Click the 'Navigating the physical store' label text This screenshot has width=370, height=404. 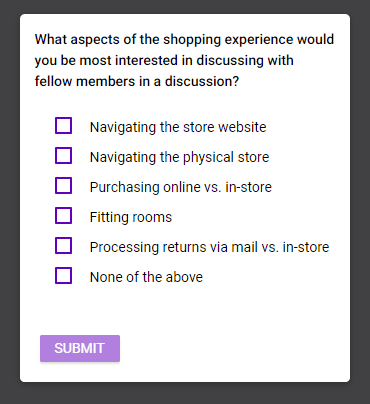[179, 157]
